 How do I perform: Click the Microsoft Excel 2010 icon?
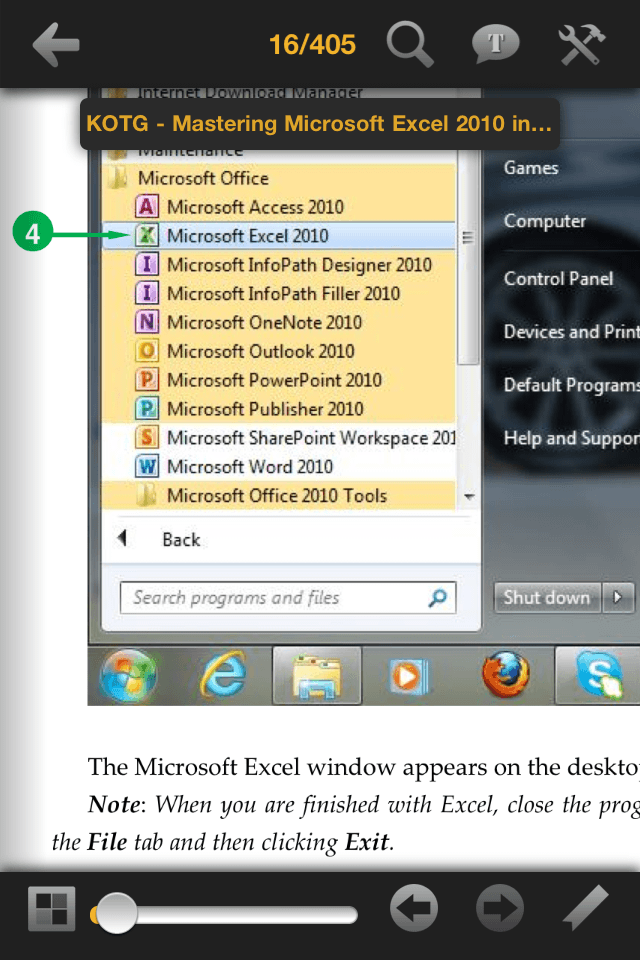pos(147,235)
